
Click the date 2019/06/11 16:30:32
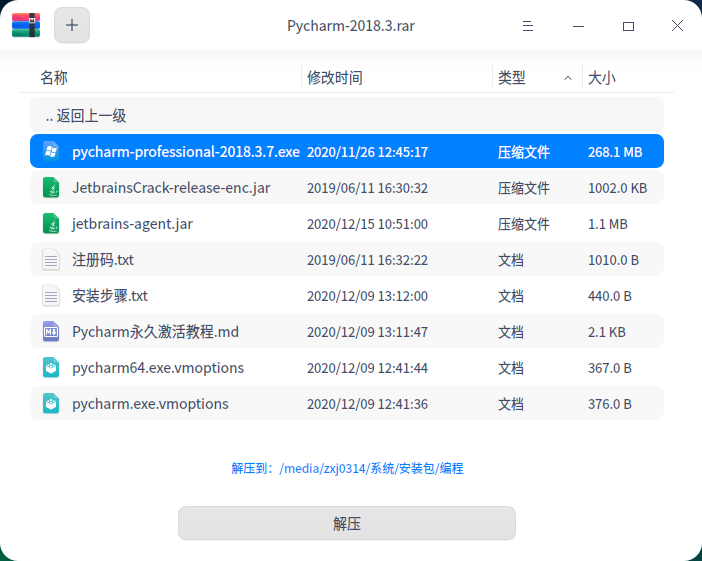pyautogui.click(x=368, y=188)
